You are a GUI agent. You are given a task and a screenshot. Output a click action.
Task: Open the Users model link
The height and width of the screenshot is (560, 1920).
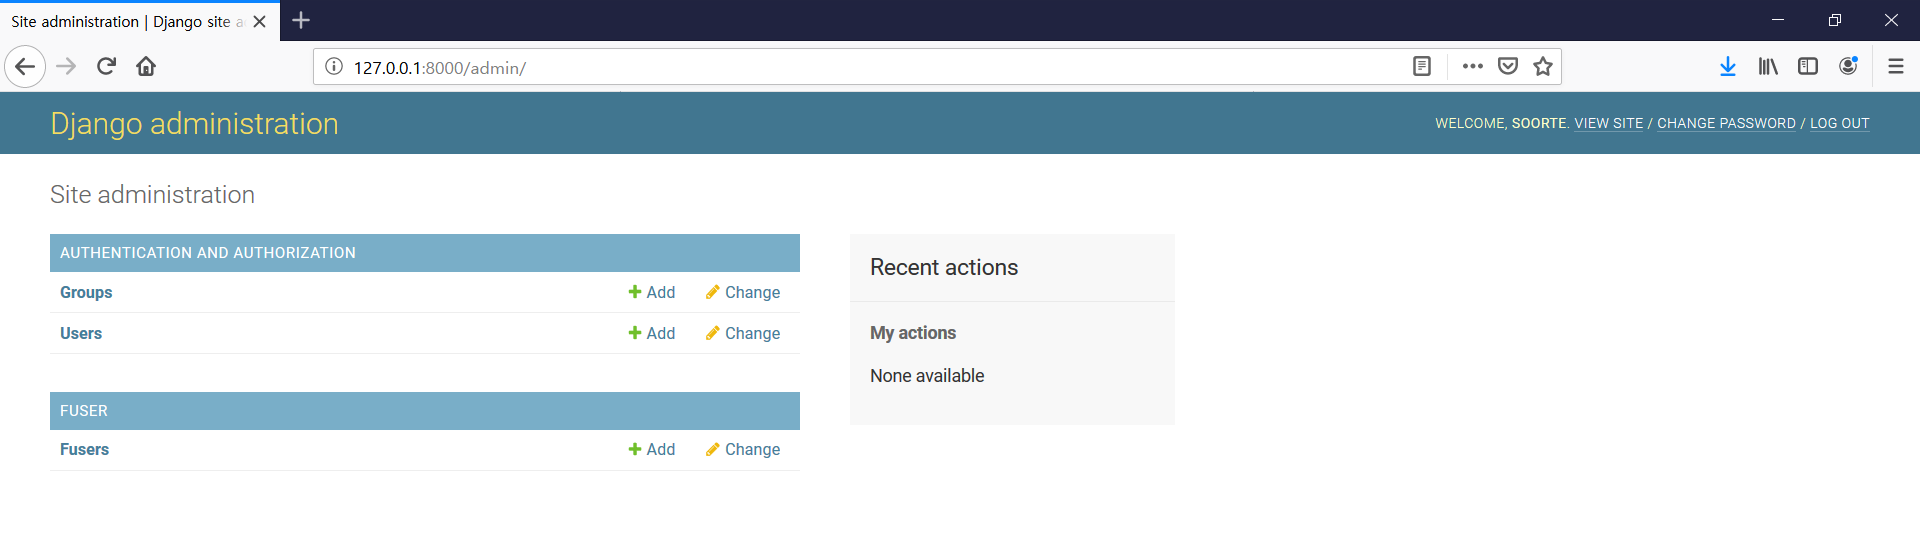81,334
